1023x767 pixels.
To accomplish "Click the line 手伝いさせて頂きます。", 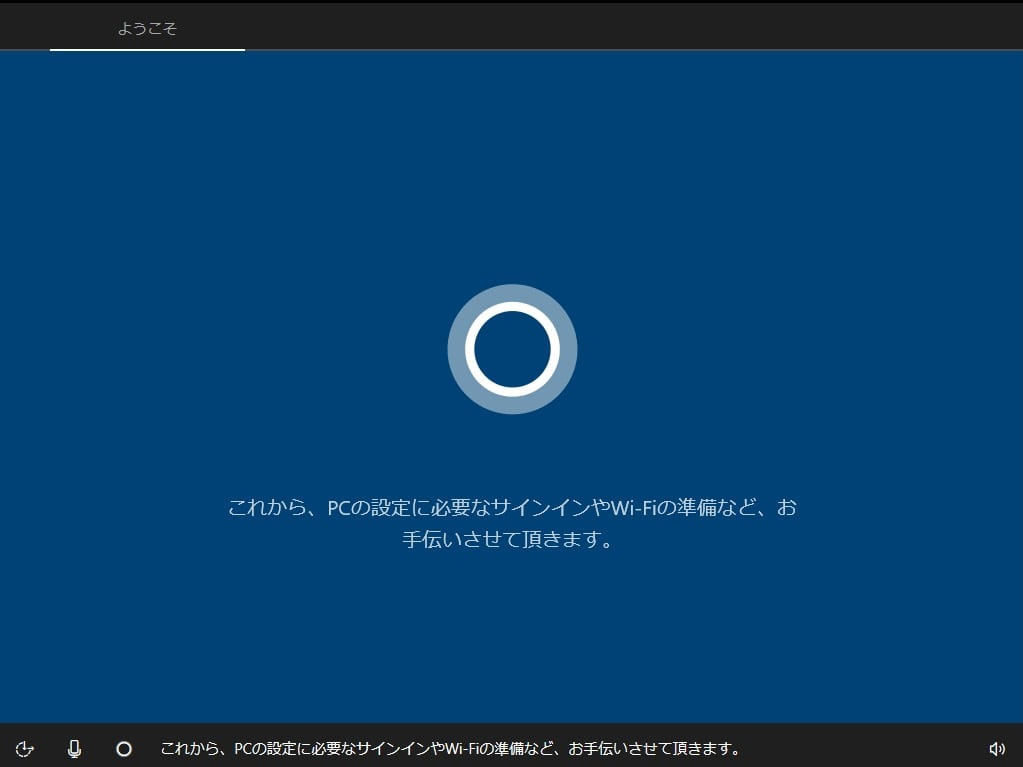I will click(508, 539).
